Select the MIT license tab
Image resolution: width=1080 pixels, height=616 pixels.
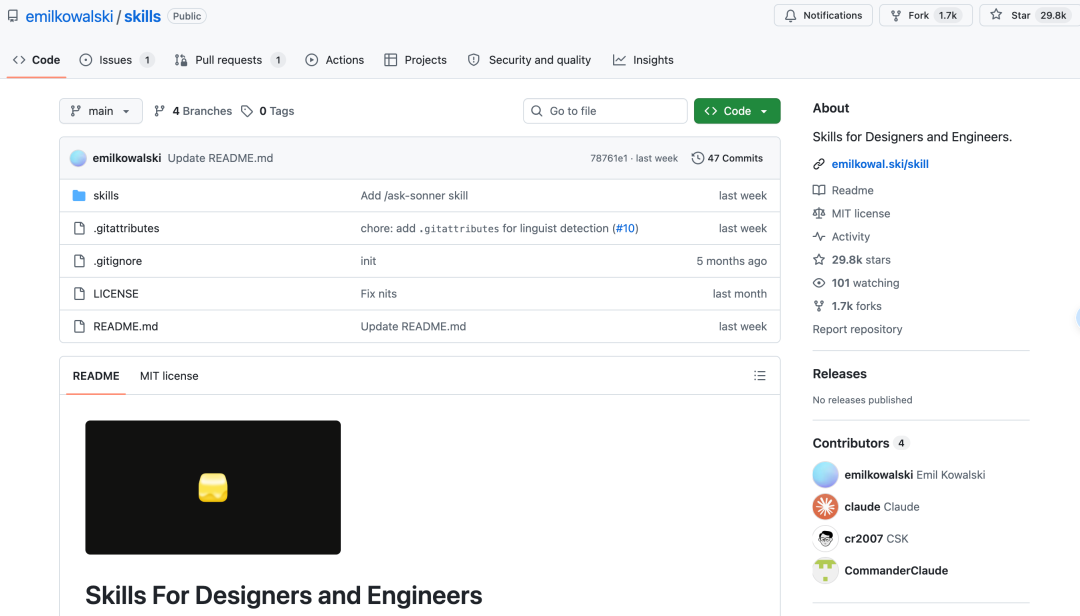[x=169, y=376]
